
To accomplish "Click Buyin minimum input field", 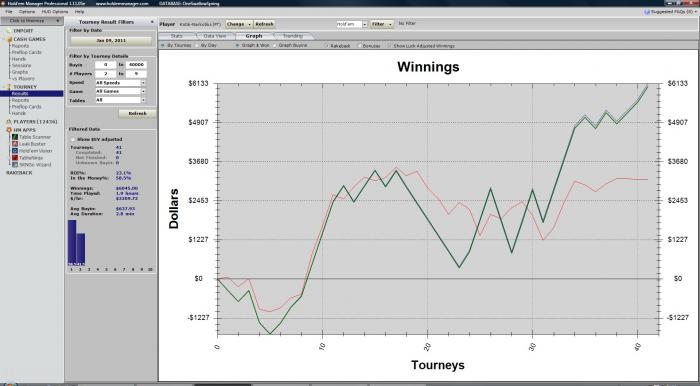I will click(x=105, y=65).
